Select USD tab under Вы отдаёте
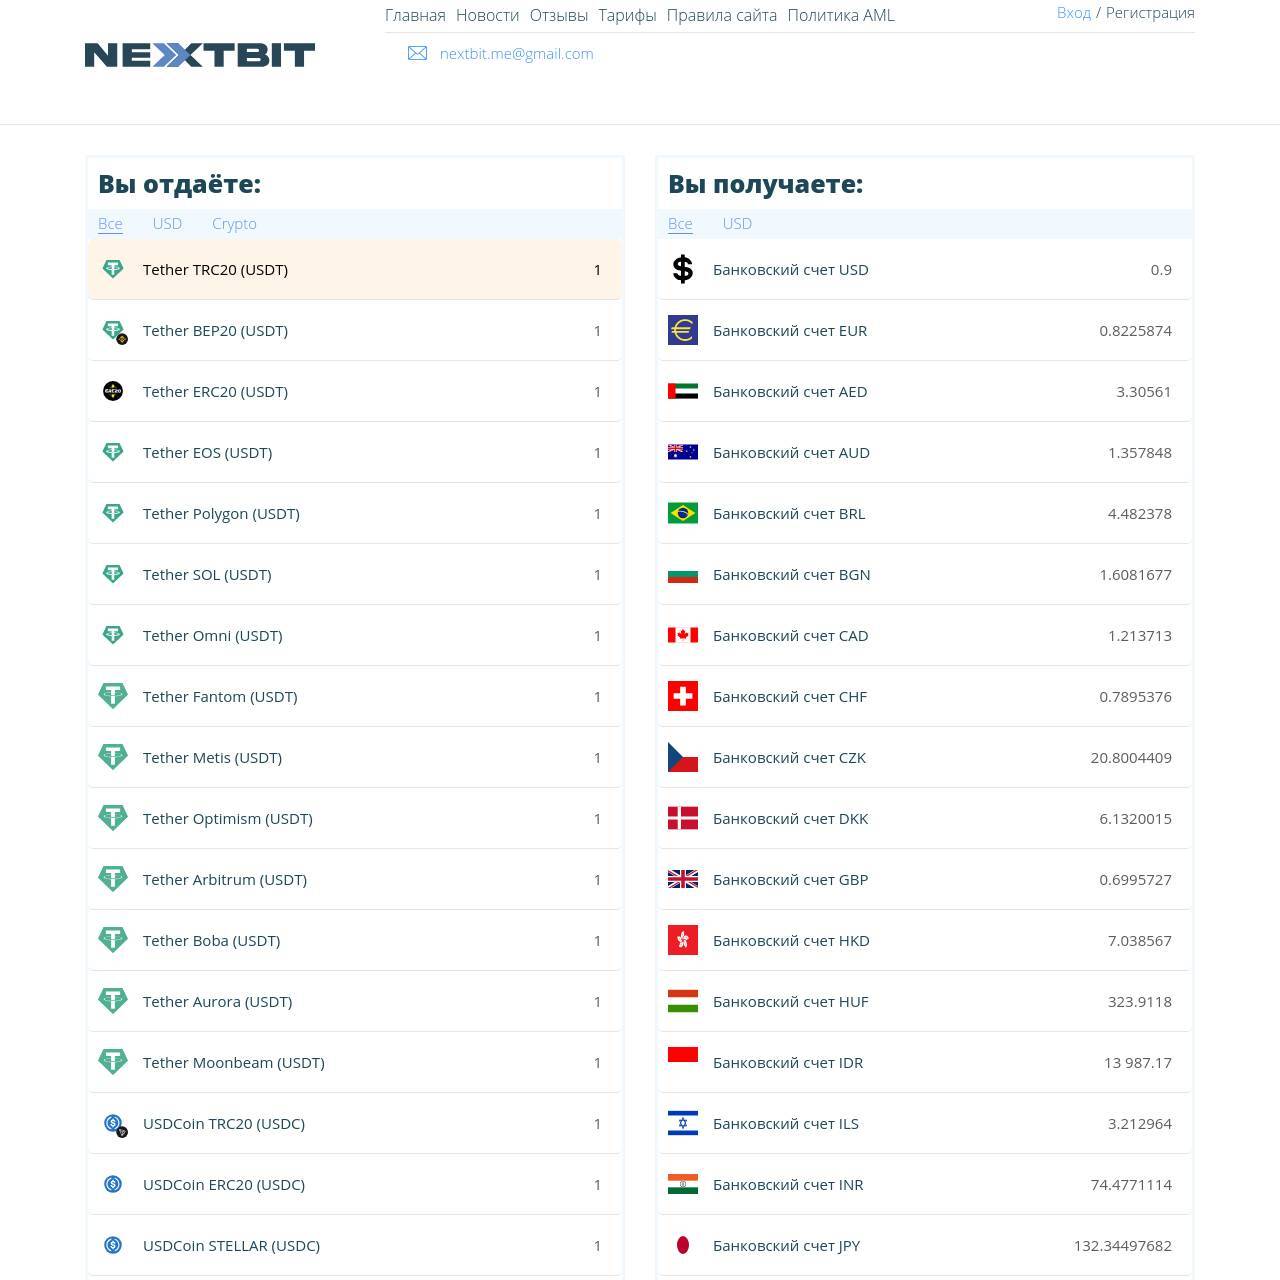Viewport: 1280px width, 1280px height. point(167,224)
